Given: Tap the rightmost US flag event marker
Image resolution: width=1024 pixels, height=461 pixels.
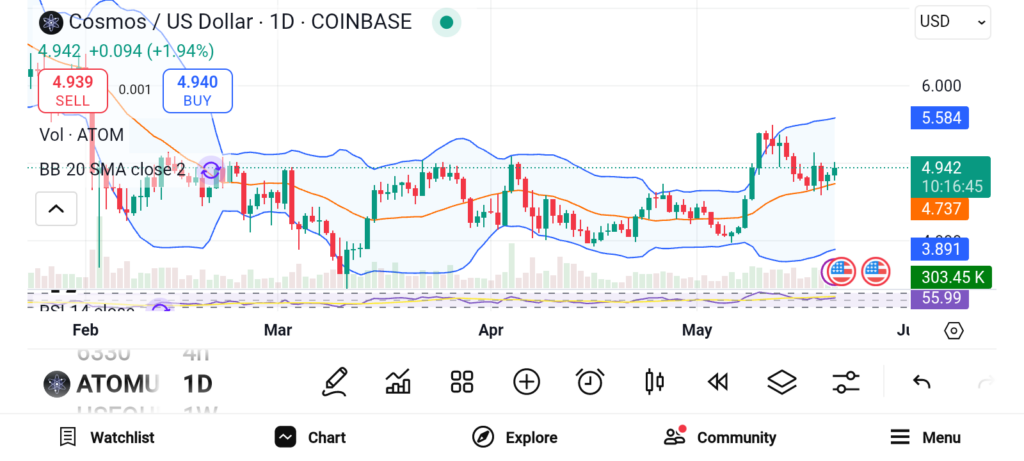Looking at the screenshot, I should [876, 272].
